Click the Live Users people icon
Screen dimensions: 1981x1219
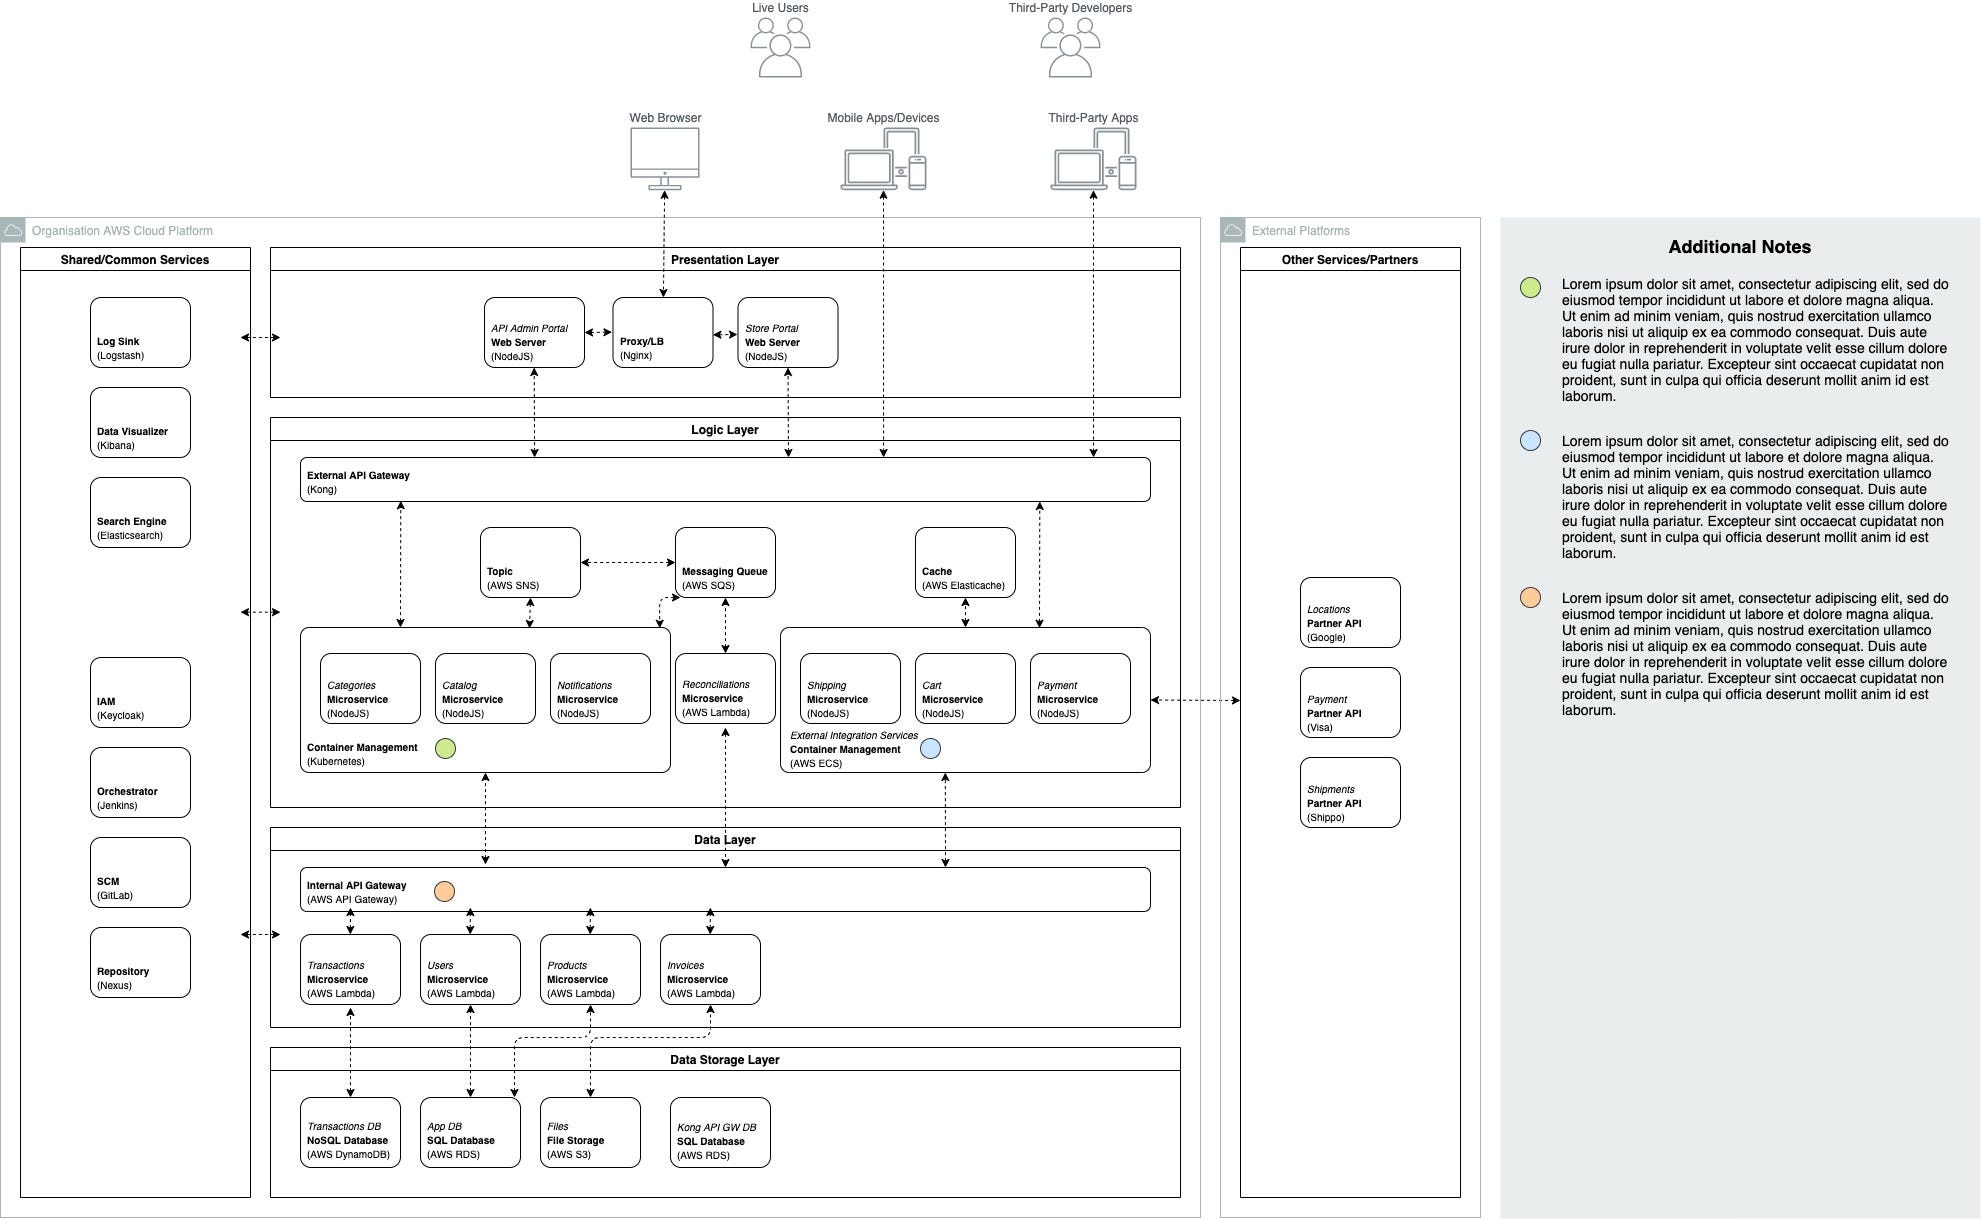[780, 48]
